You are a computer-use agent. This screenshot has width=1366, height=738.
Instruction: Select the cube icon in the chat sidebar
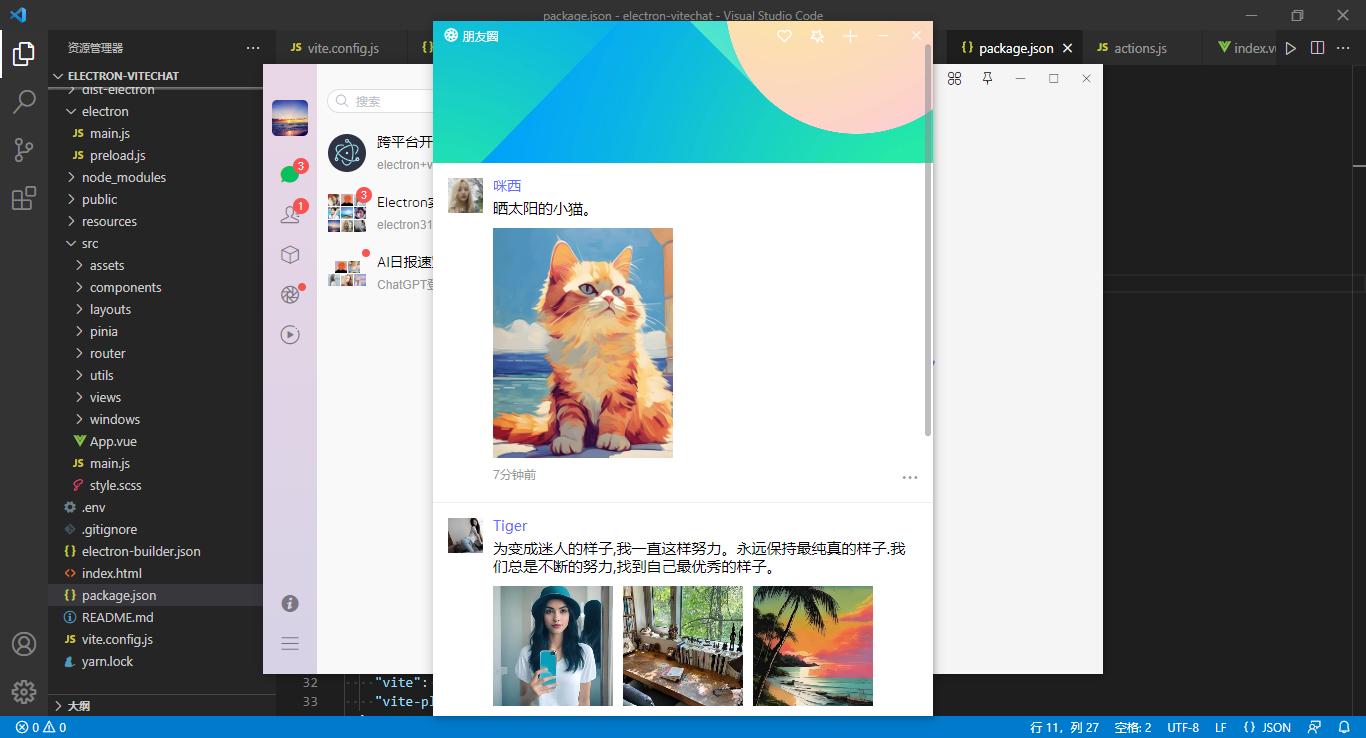point(289,254)
